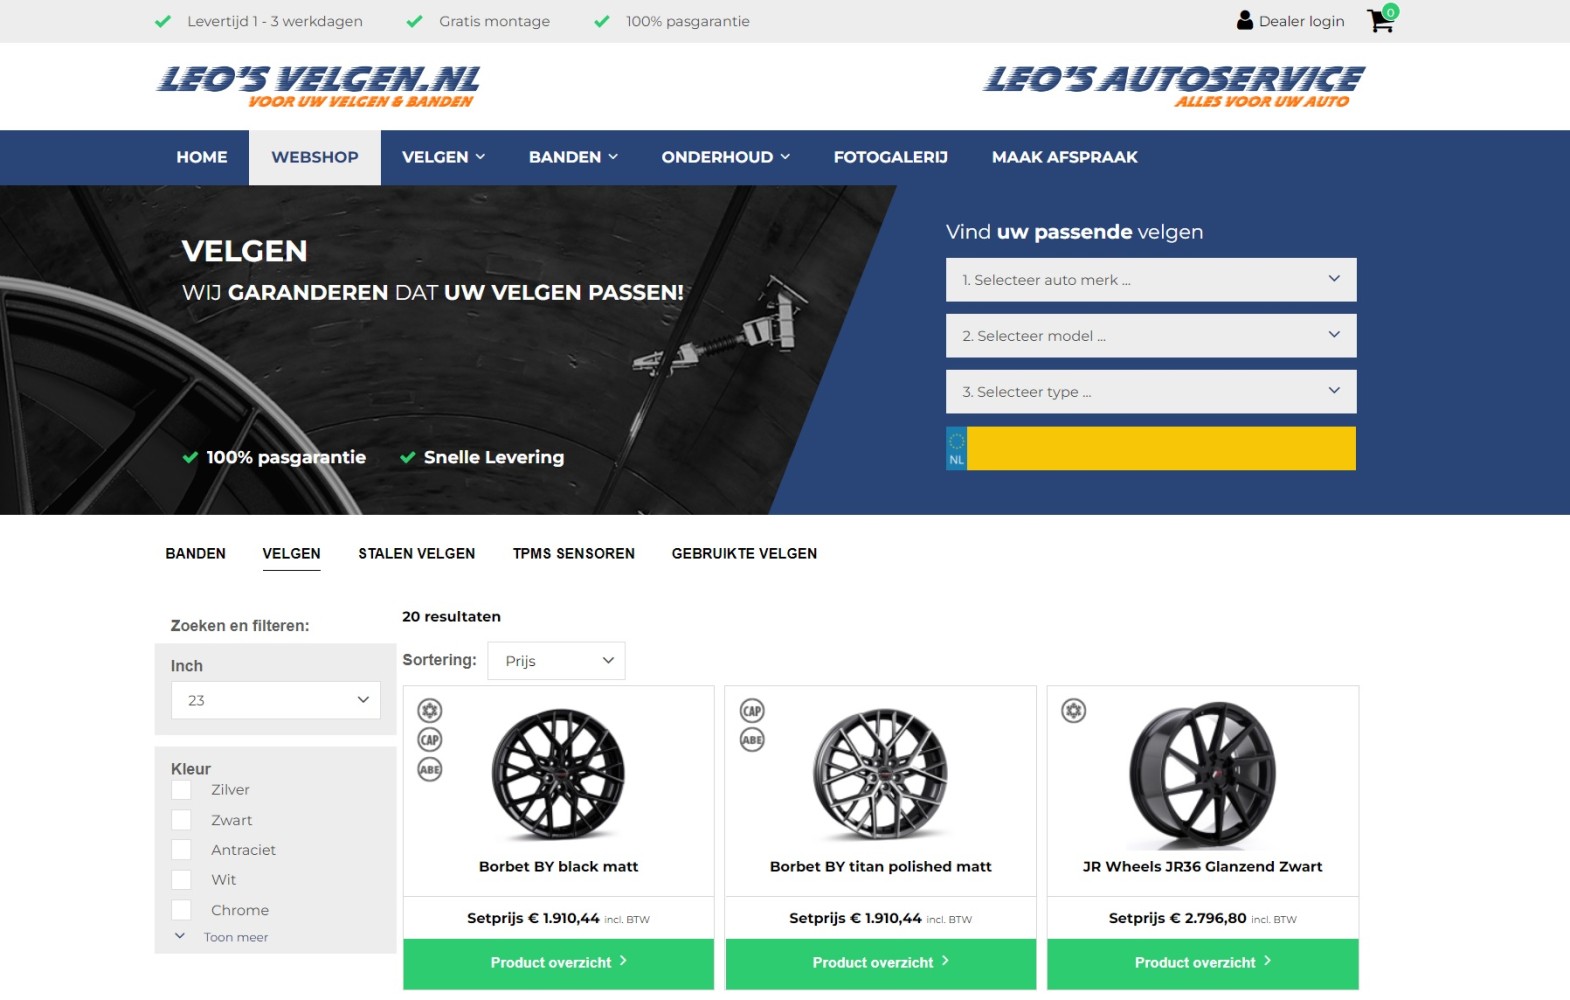
Task: Click the Borbet BY titan polished matt title
Action: click(881, 867)
